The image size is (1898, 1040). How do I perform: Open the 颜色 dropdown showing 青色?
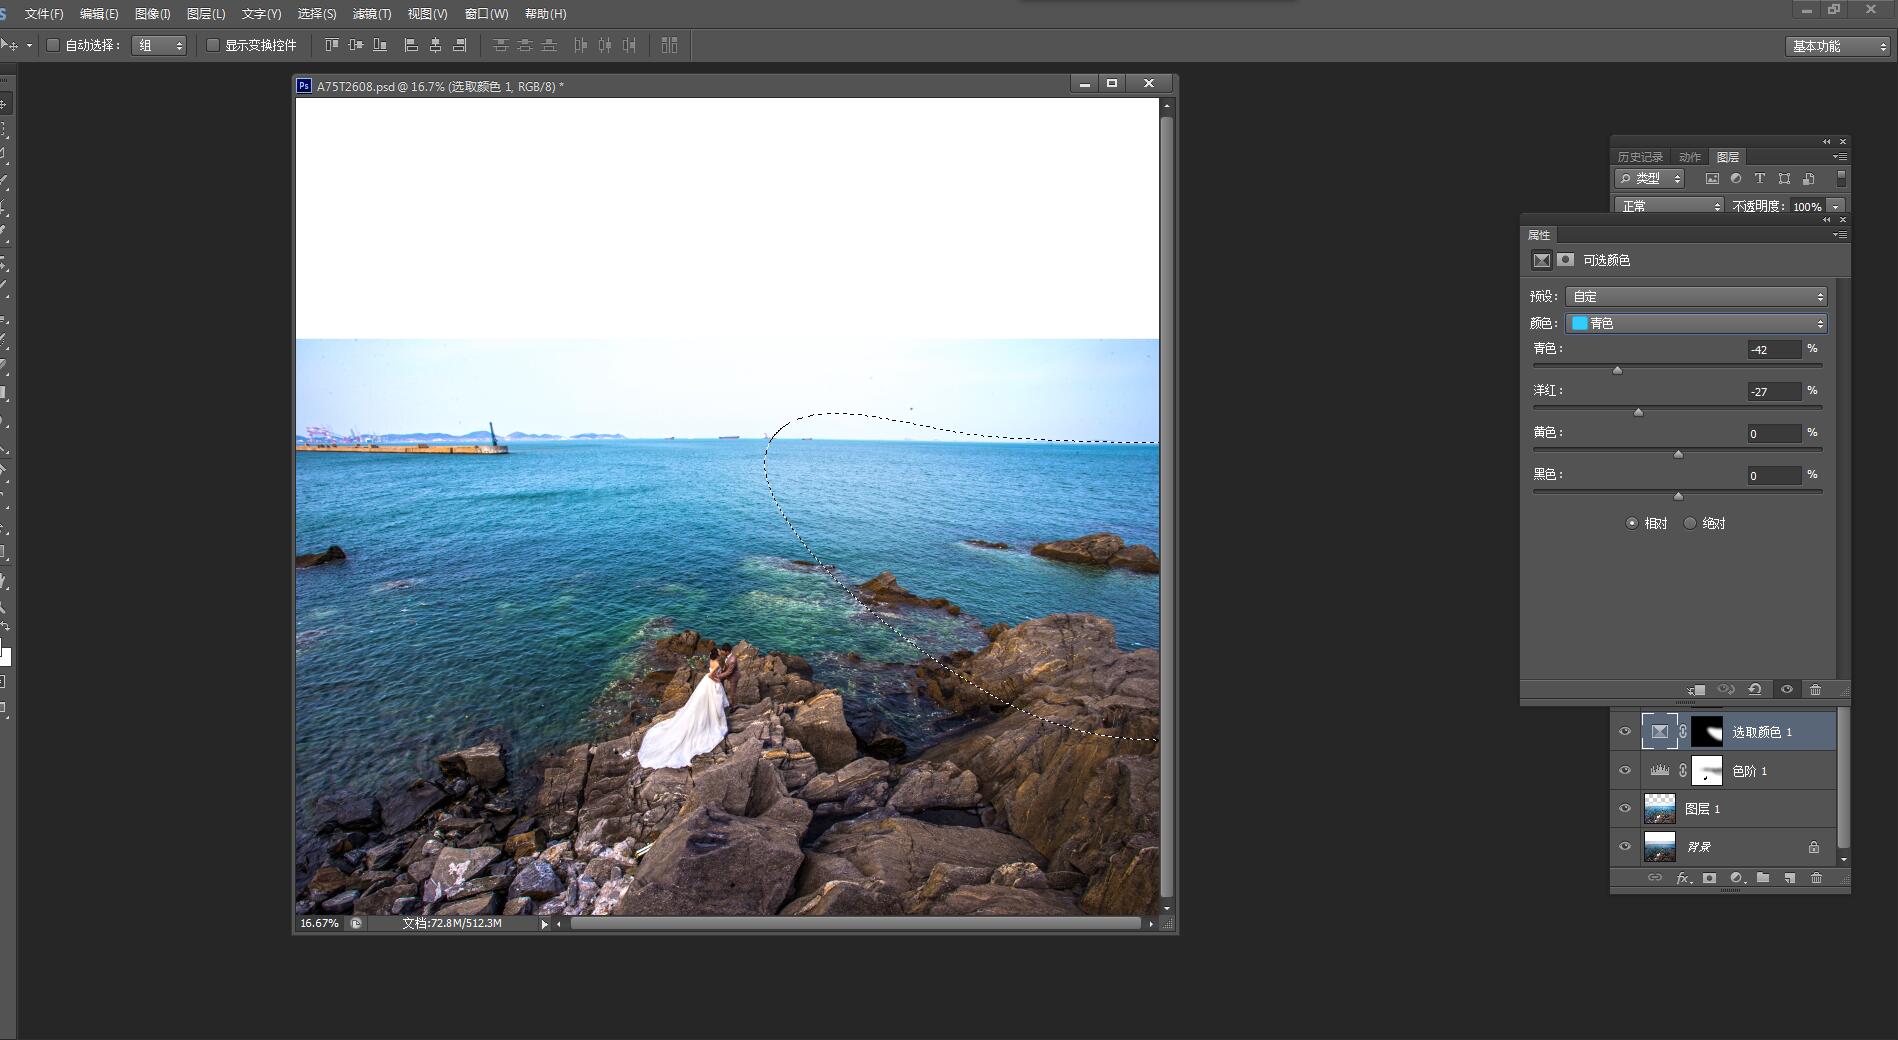coord(1696,323)
